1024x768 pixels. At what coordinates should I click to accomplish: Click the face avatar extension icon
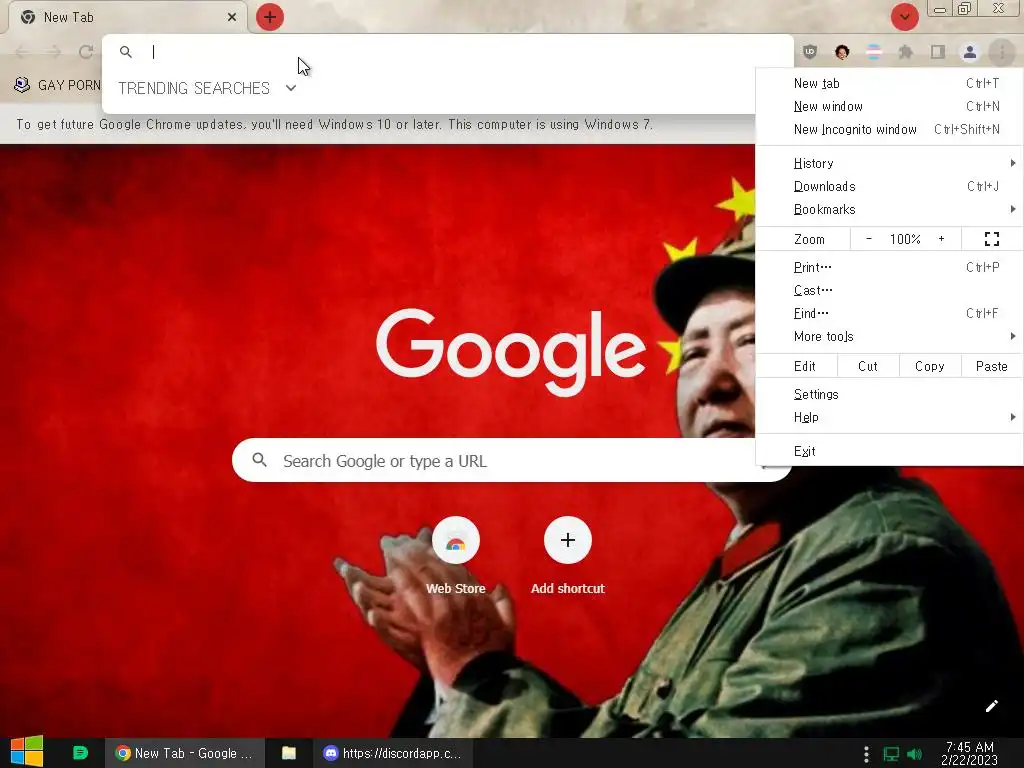(x=842, y=52)
